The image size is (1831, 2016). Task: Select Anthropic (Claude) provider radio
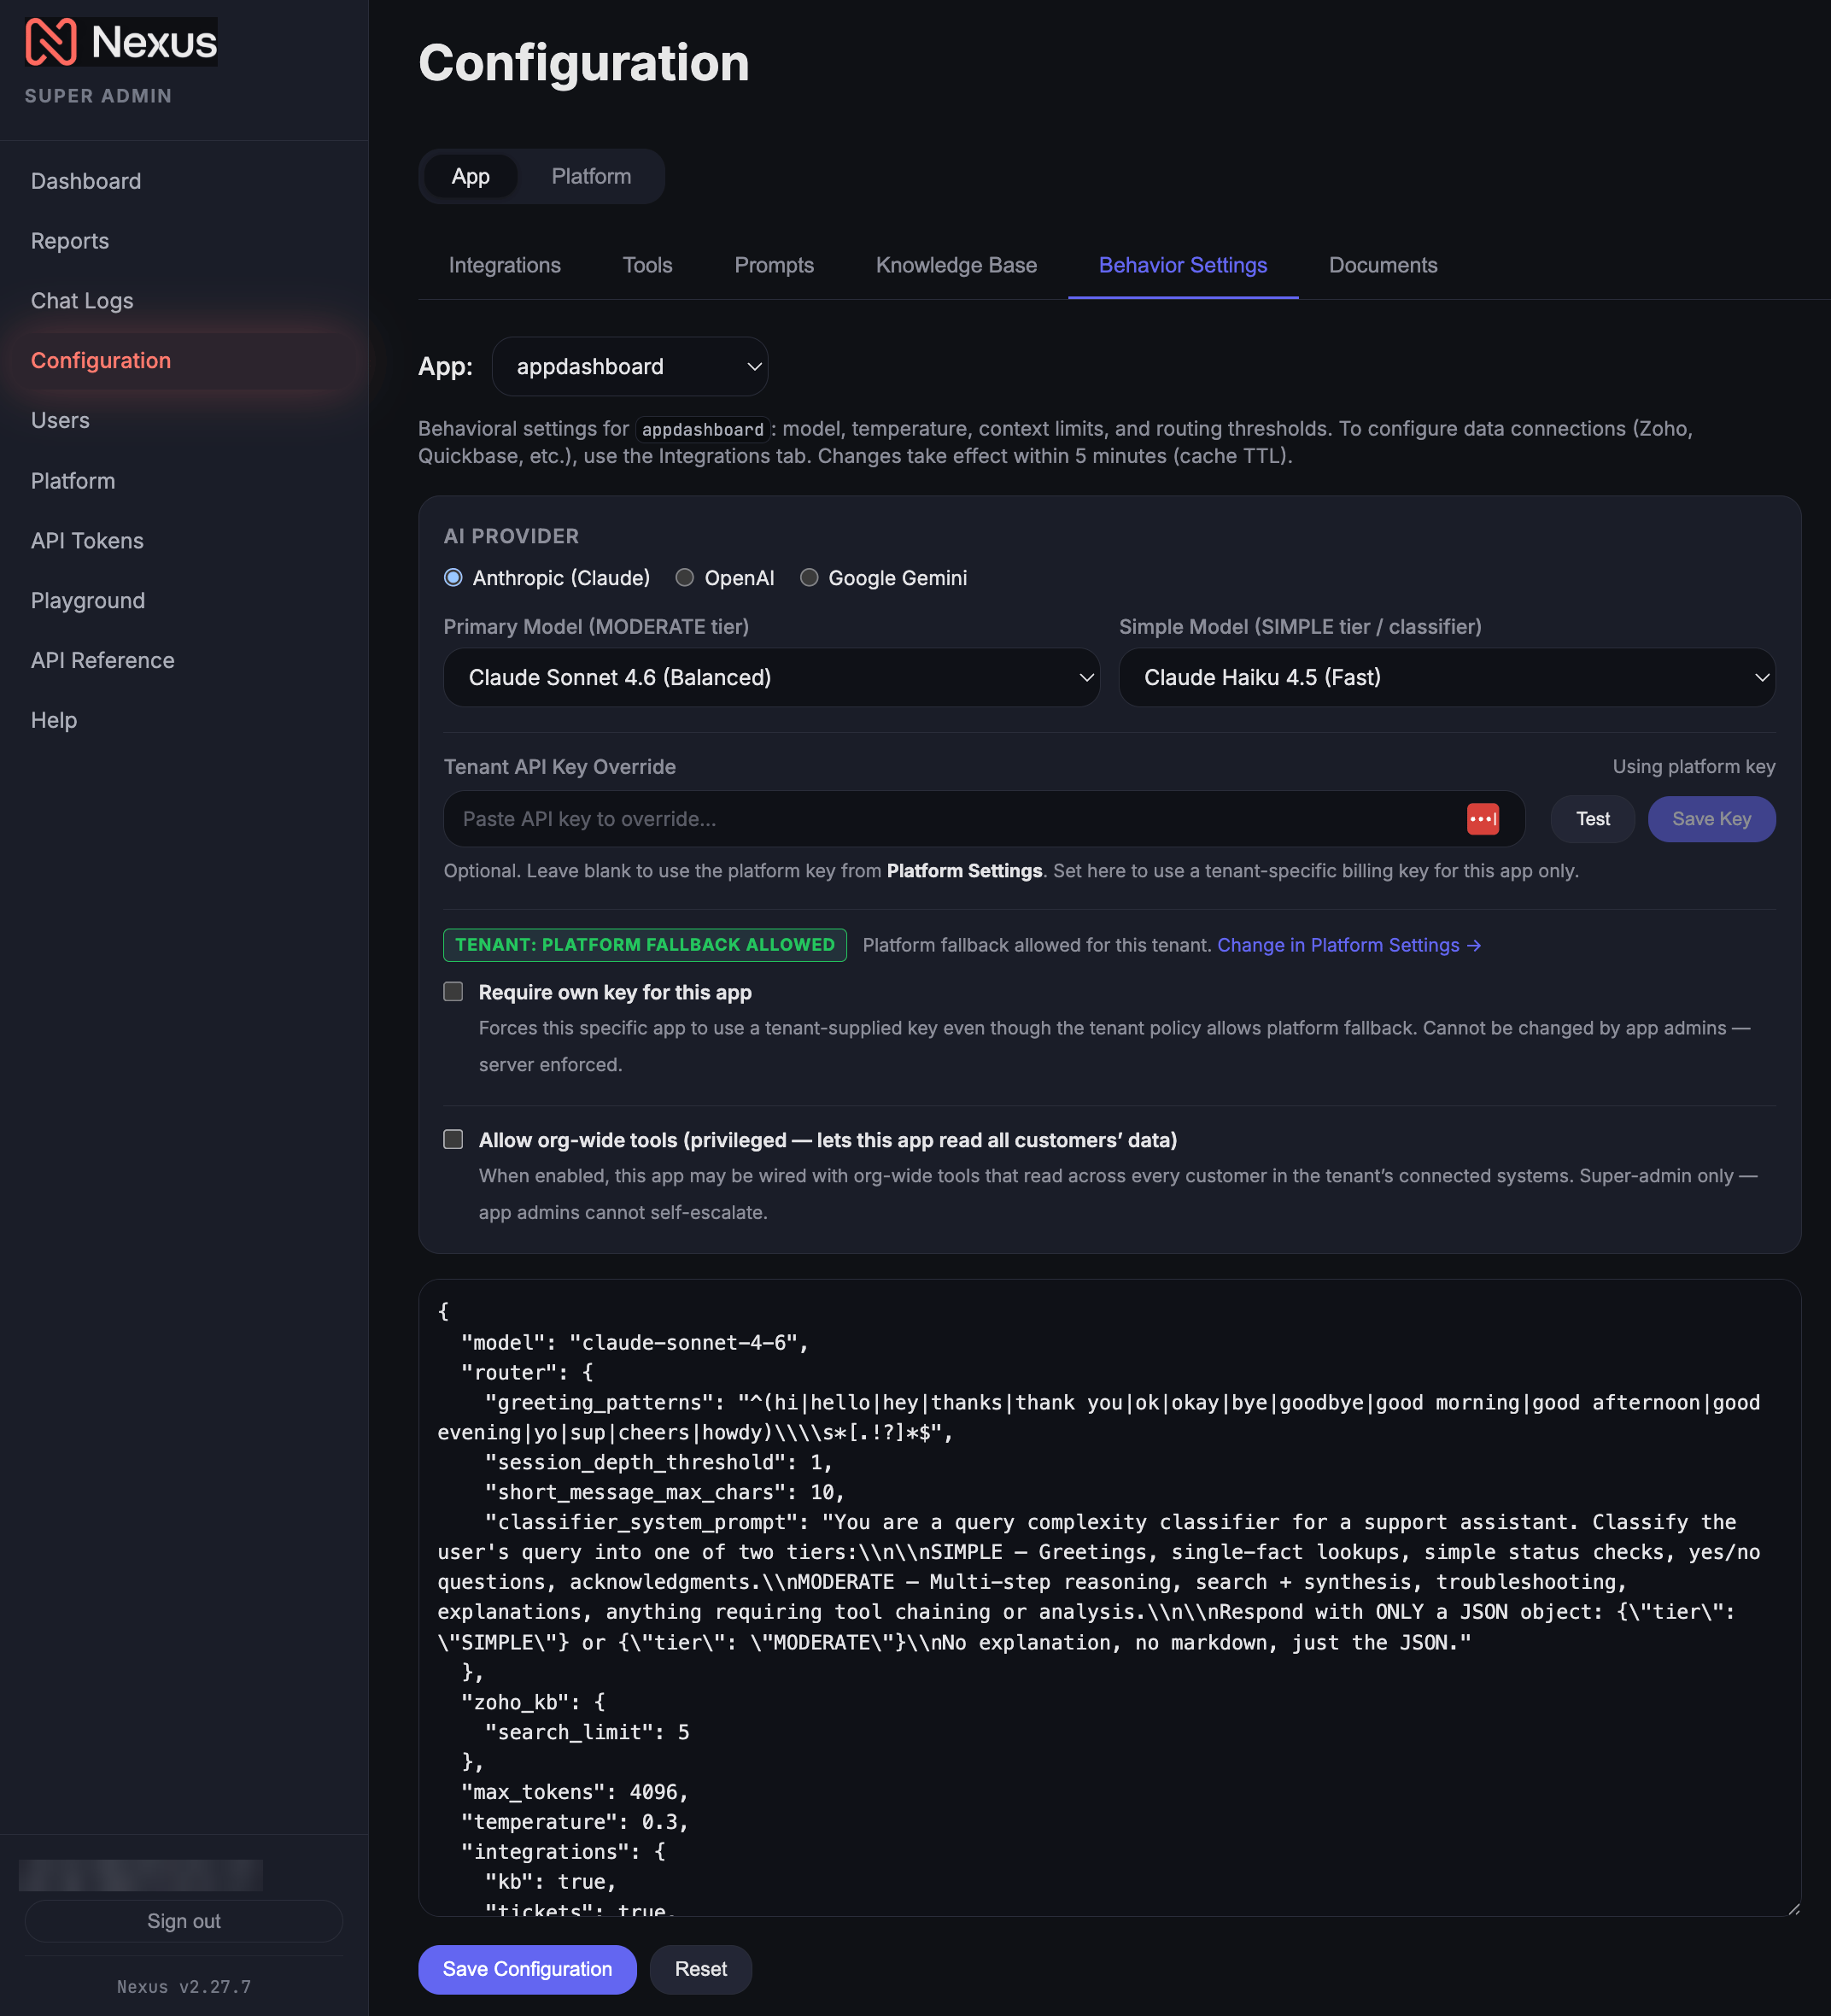point(453,578)
